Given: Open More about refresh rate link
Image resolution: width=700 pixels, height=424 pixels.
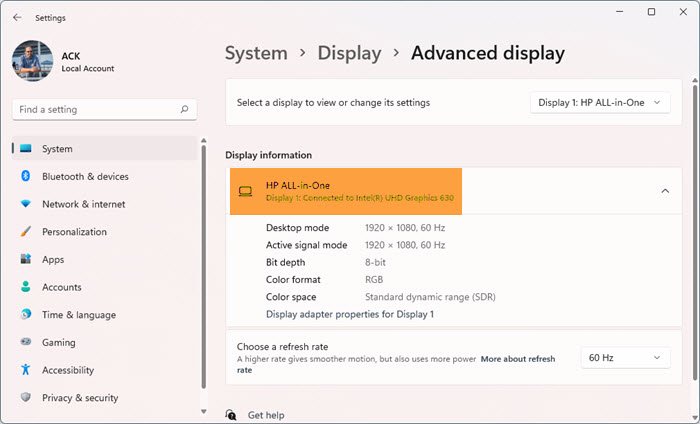Looking at the screenshot, I should [518, 359].
